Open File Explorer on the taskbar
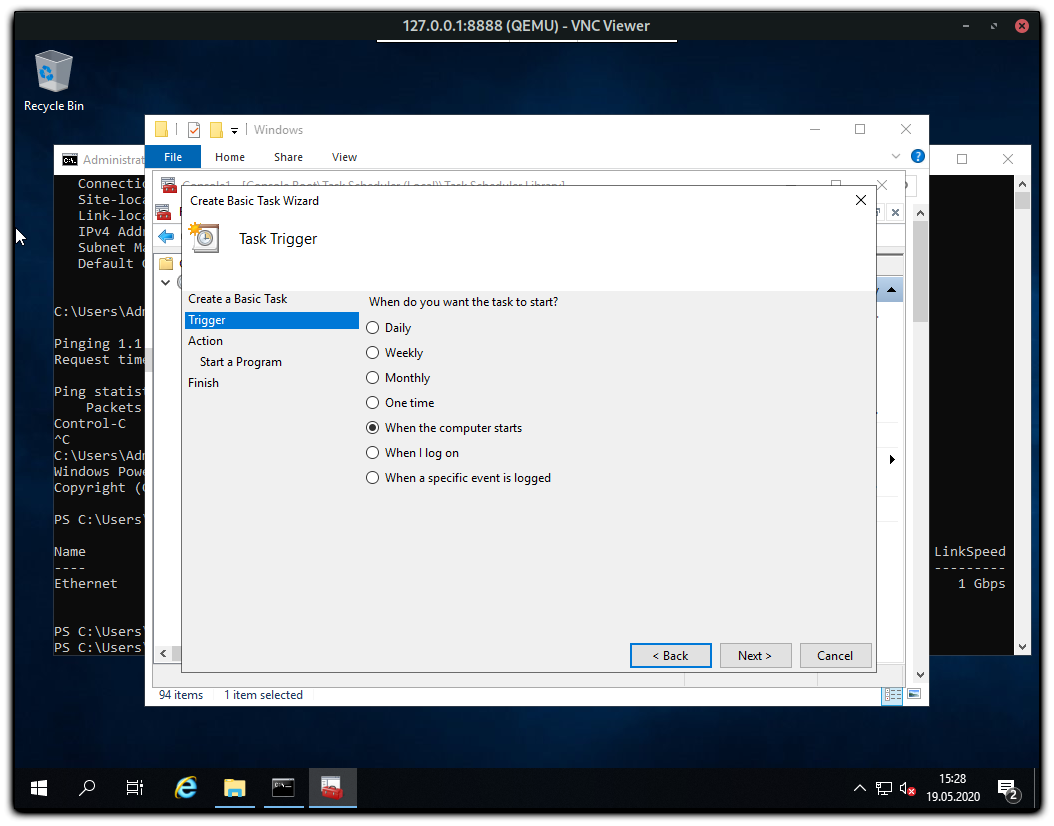This screenshot has width=1054, height=826. 235,788
